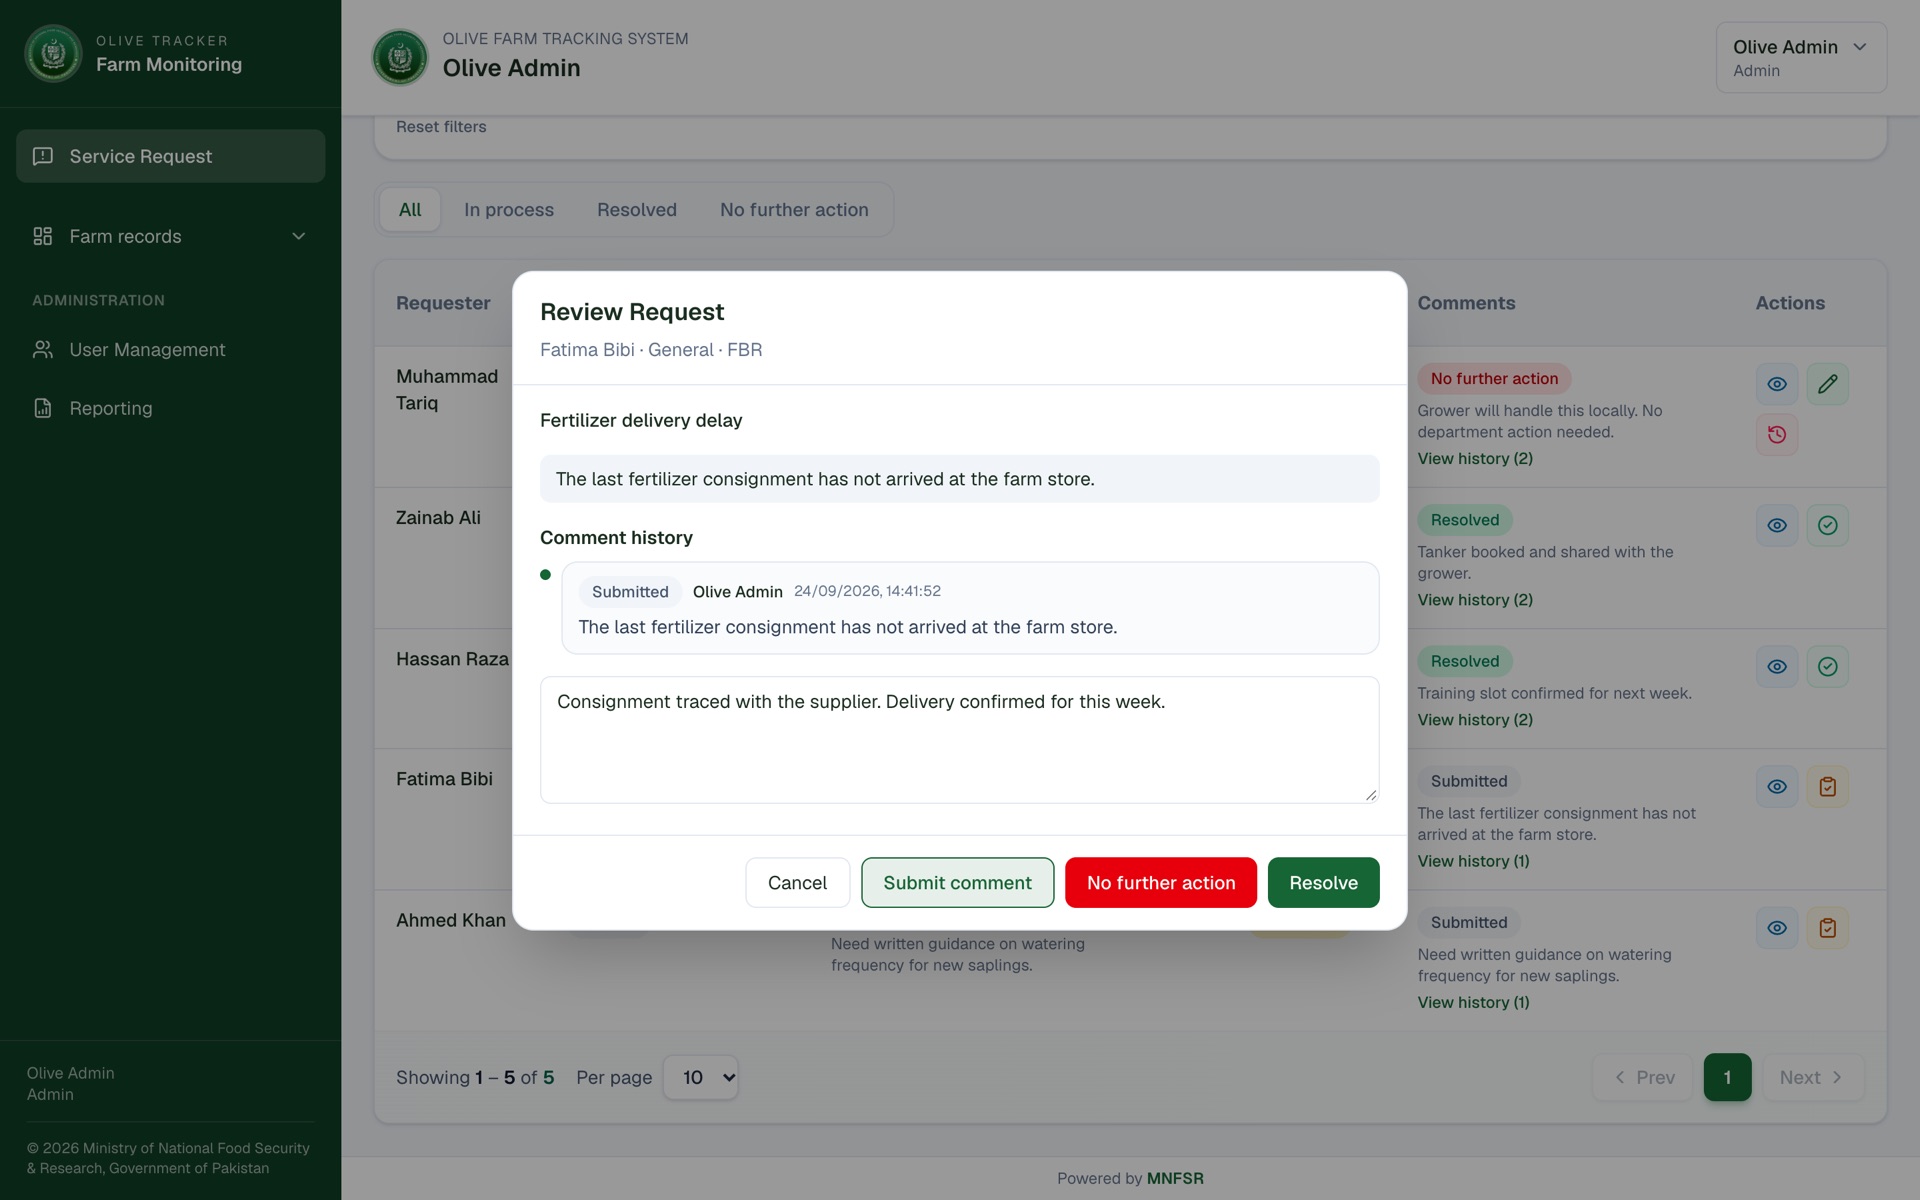
Task: View the Ahmed Khan request via eye icon
Action: pos(1777,927)
